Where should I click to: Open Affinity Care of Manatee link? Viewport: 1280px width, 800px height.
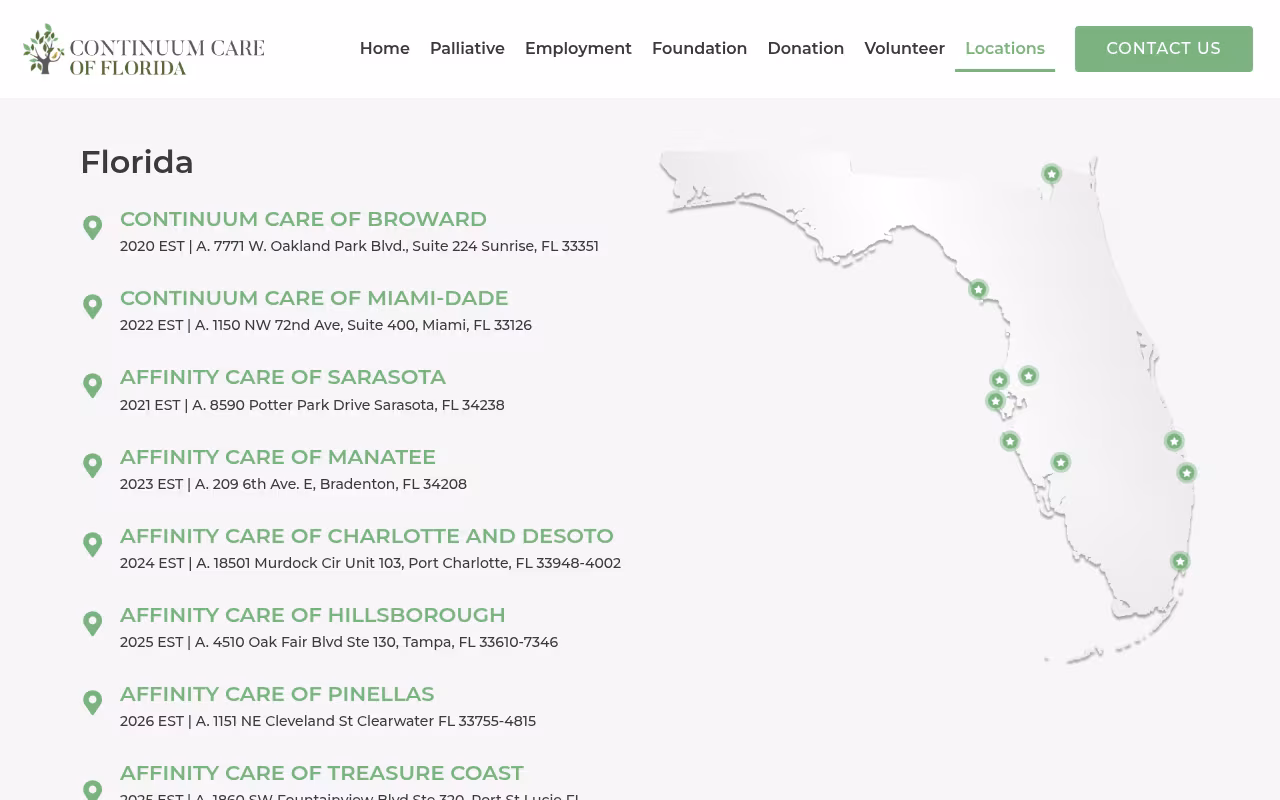click(x=278, y=457)
